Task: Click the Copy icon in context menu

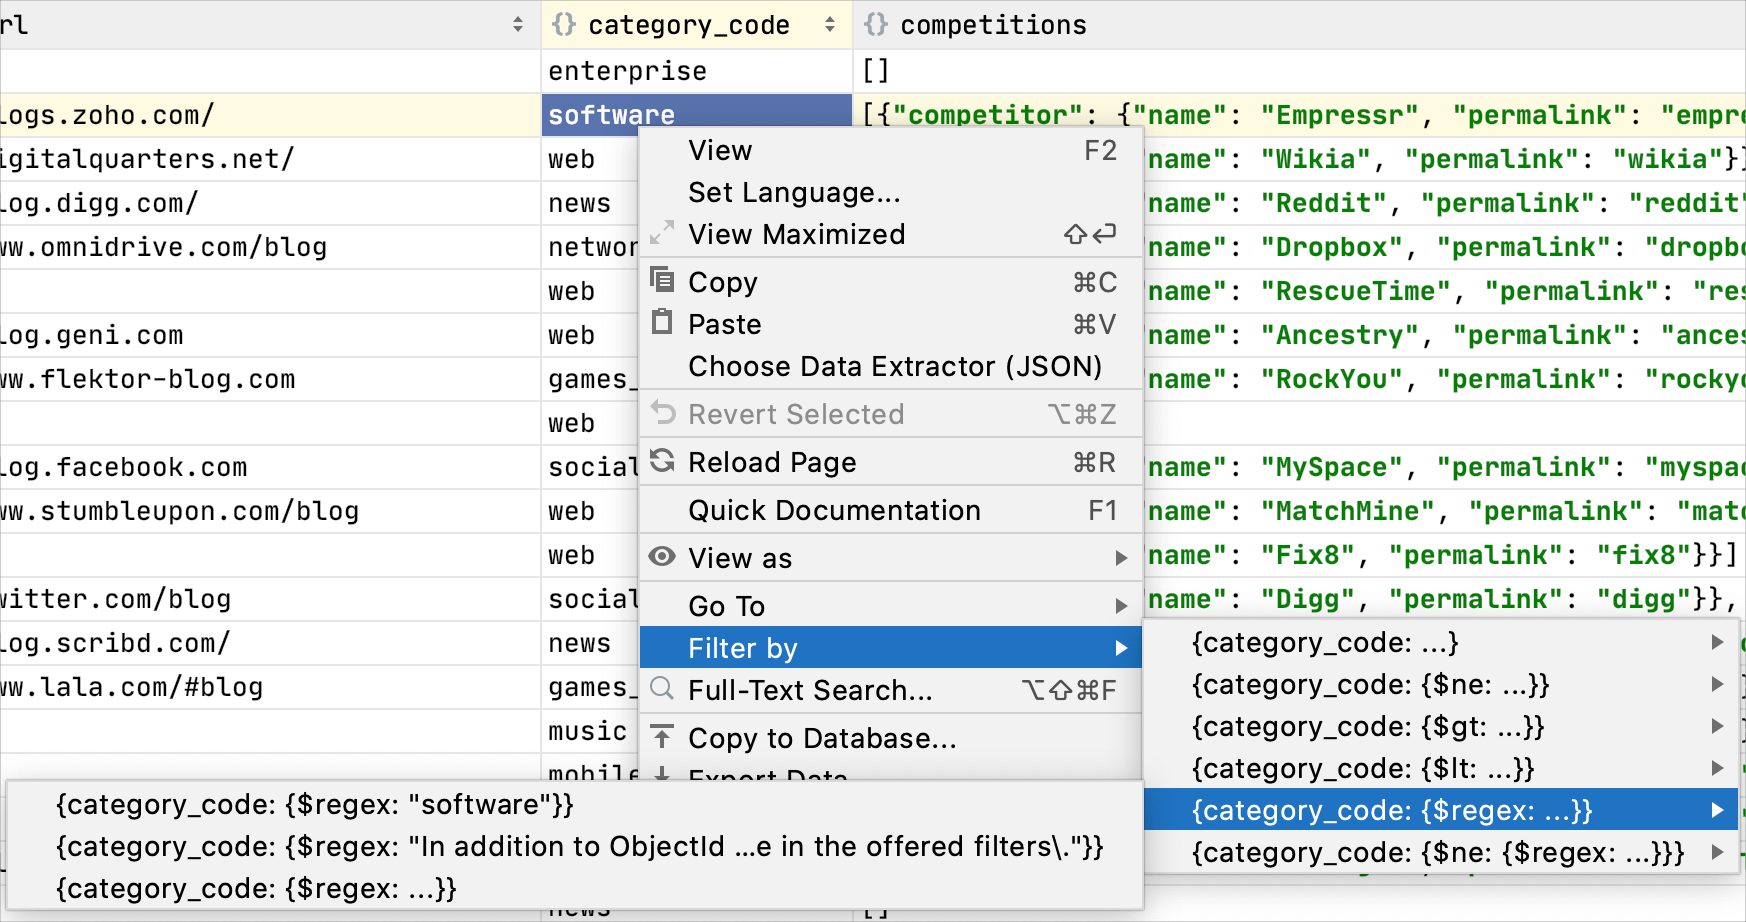Action: [662, 280]
